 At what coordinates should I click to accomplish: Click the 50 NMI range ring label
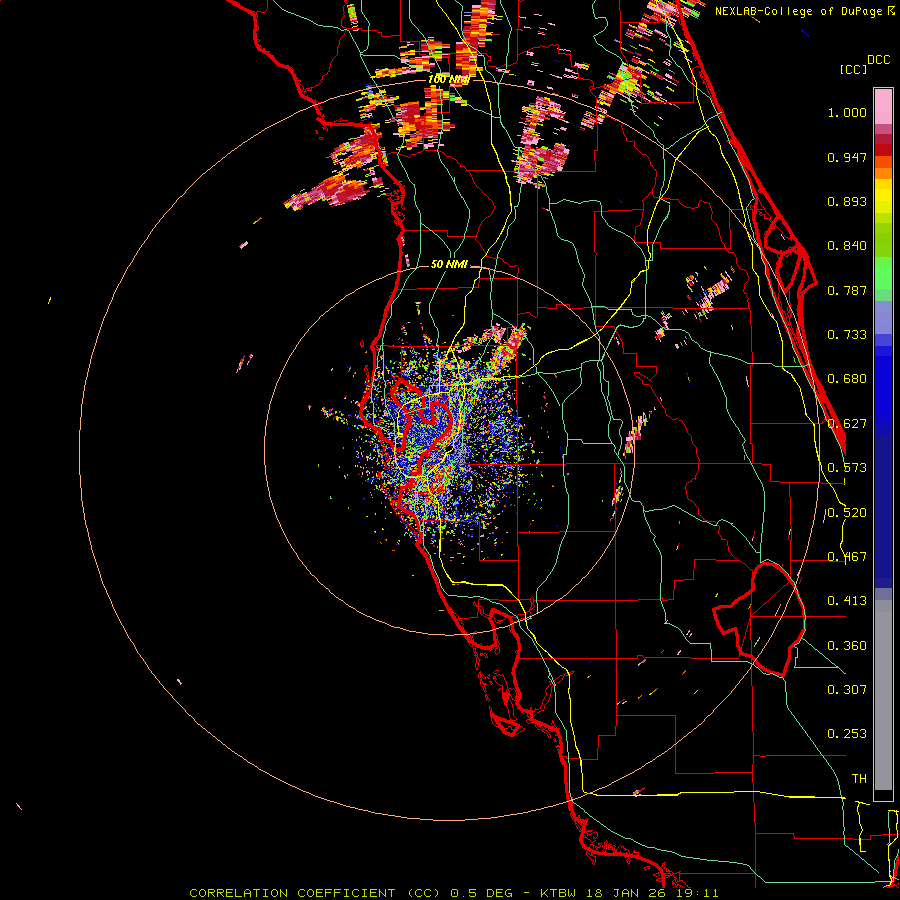point(449,264)
